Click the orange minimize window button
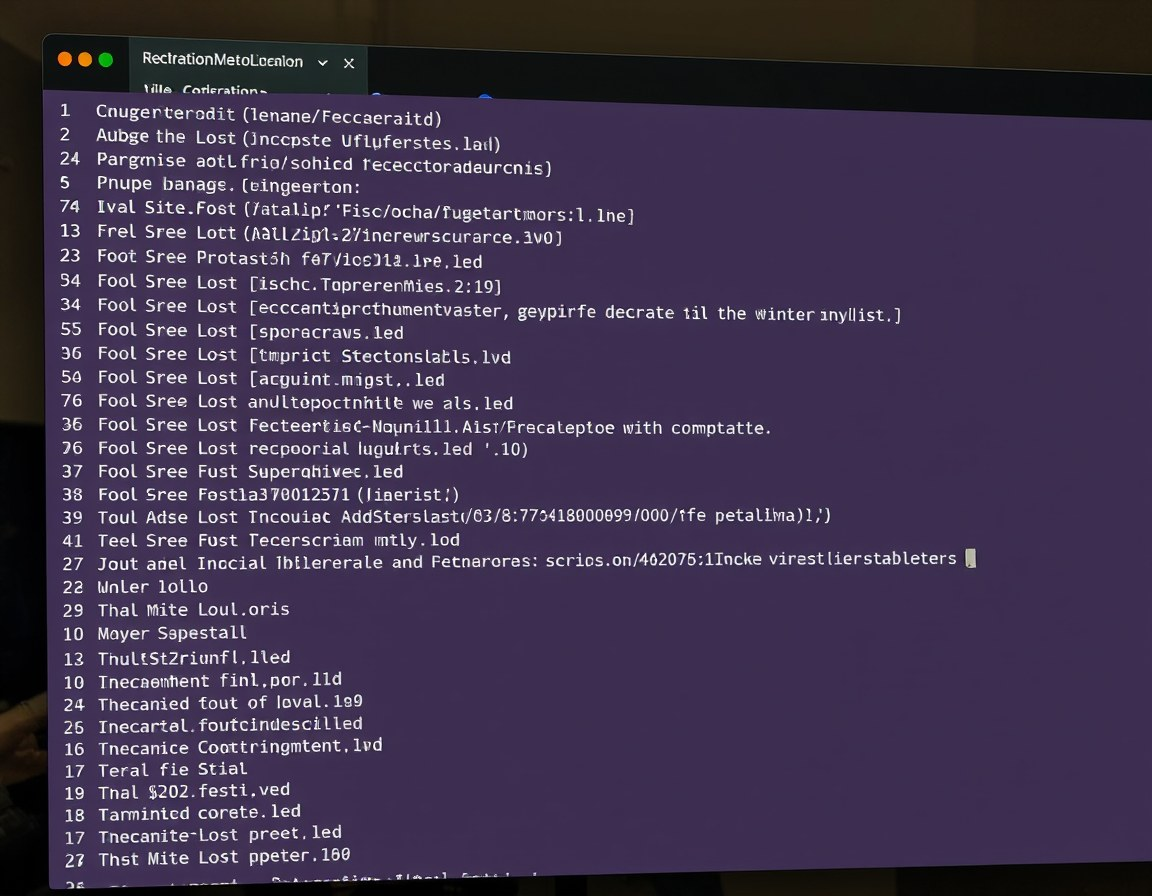The image size is (1152, 896). point(85,59)
